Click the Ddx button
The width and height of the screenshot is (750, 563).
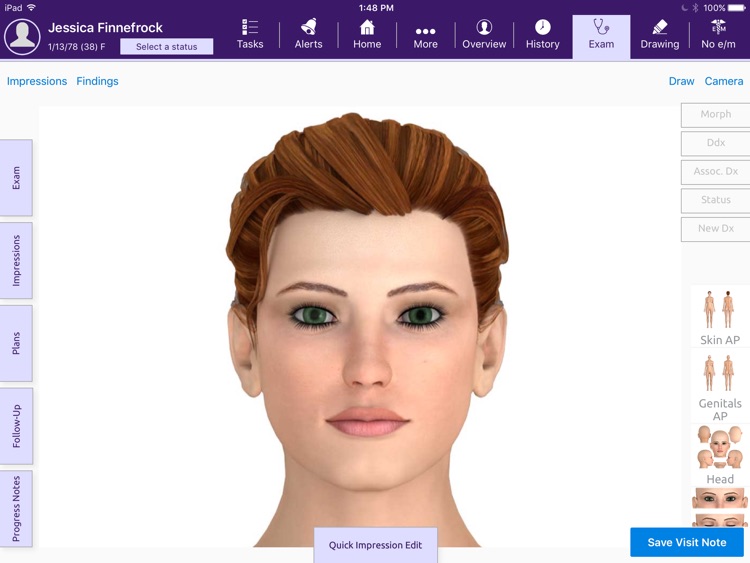point(716,143)
